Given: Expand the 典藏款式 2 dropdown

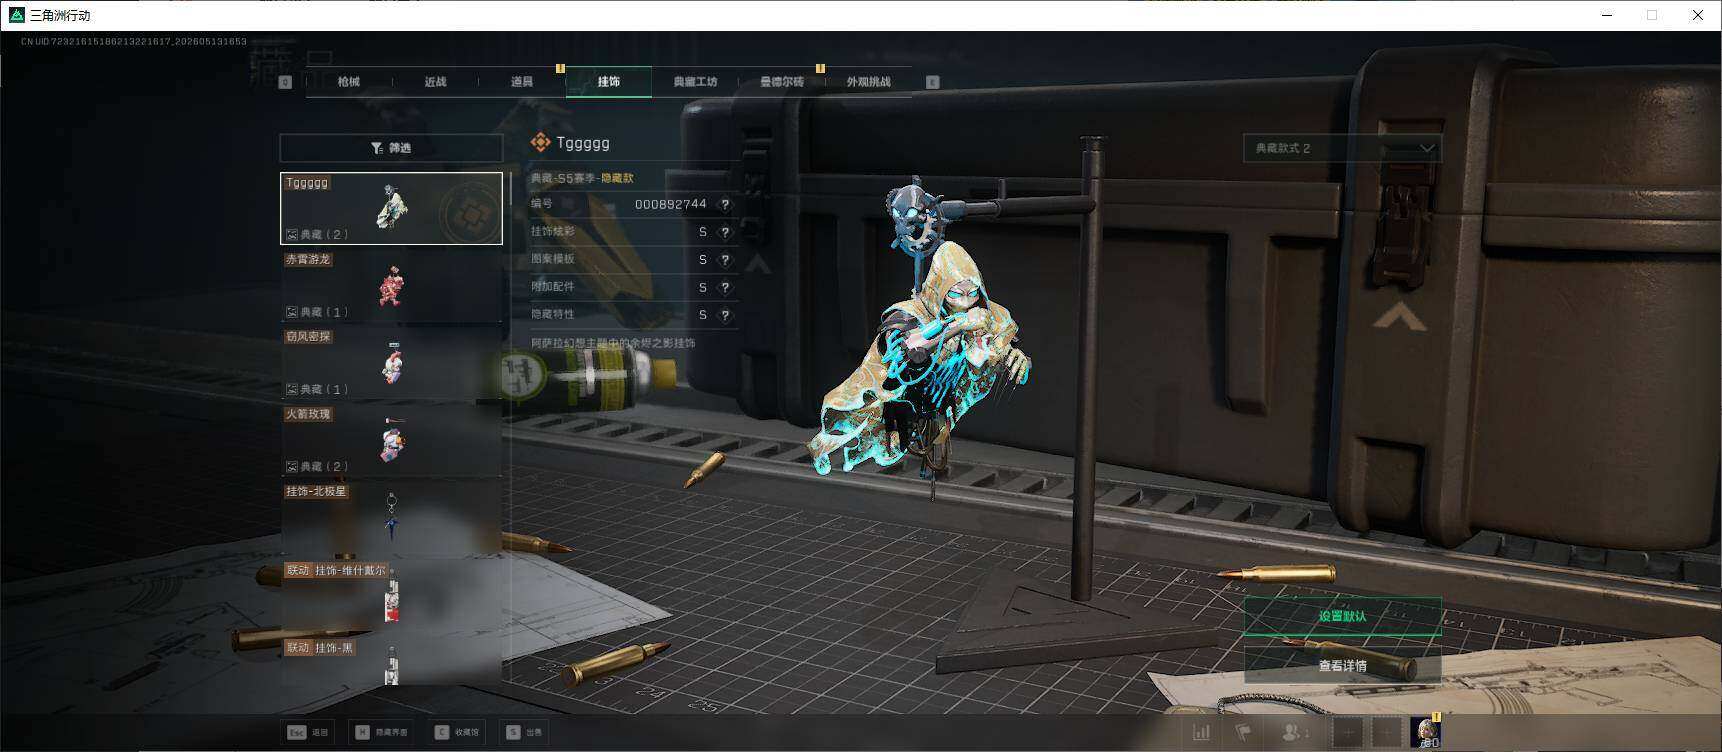Looking at the screenshot, I should tap(1342, 148).
